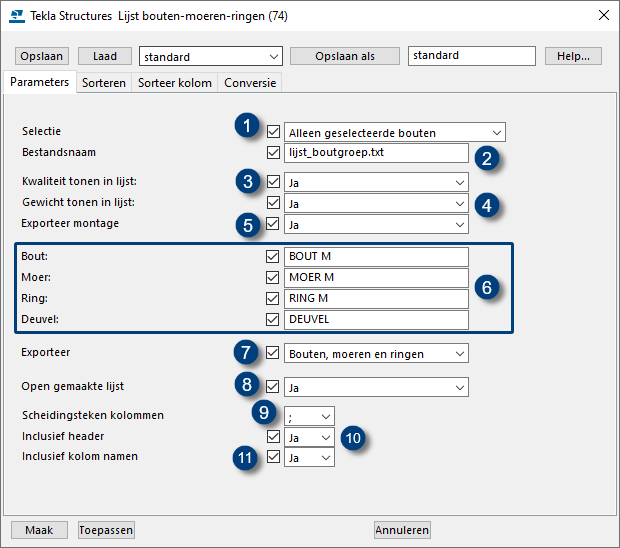Click the Annuleren button
Image resolution: width=620 pixels, height=548 pixels.
(x=403, y=530)
